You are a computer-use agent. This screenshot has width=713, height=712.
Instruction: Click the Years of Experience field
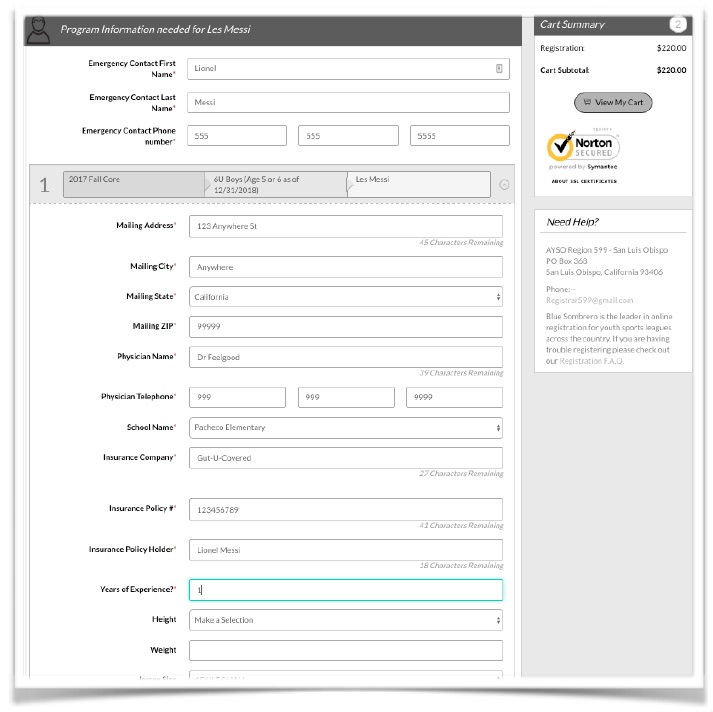coord(345,590)
